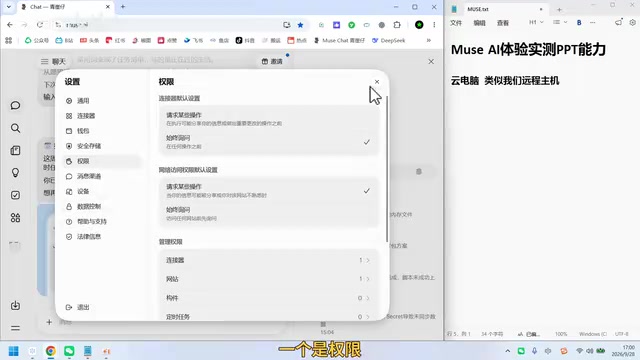The image size is (640, 360).
Task: Bookmark this page with star icon
Action: (x=300, y=25)
